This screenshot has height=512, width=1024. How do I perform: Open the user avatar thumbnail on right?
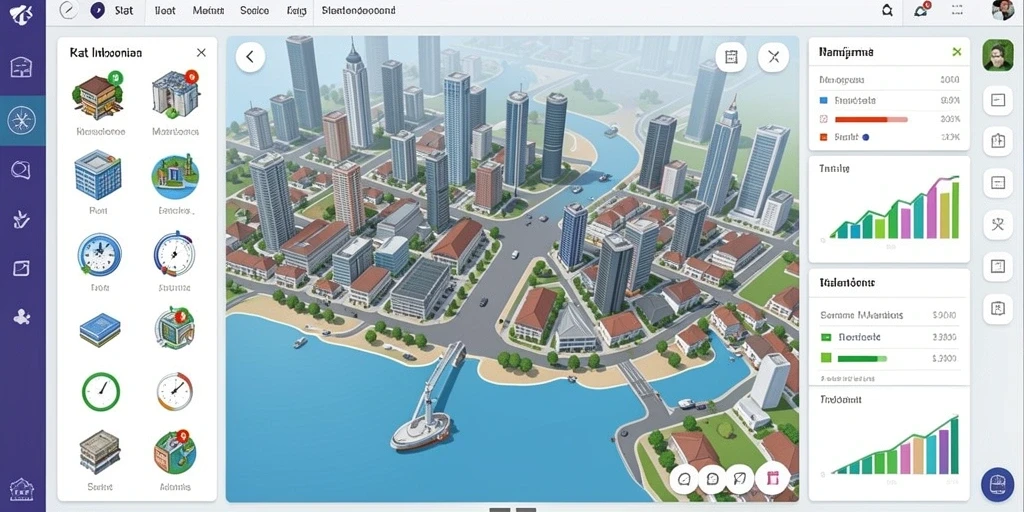tap(998, 55)
